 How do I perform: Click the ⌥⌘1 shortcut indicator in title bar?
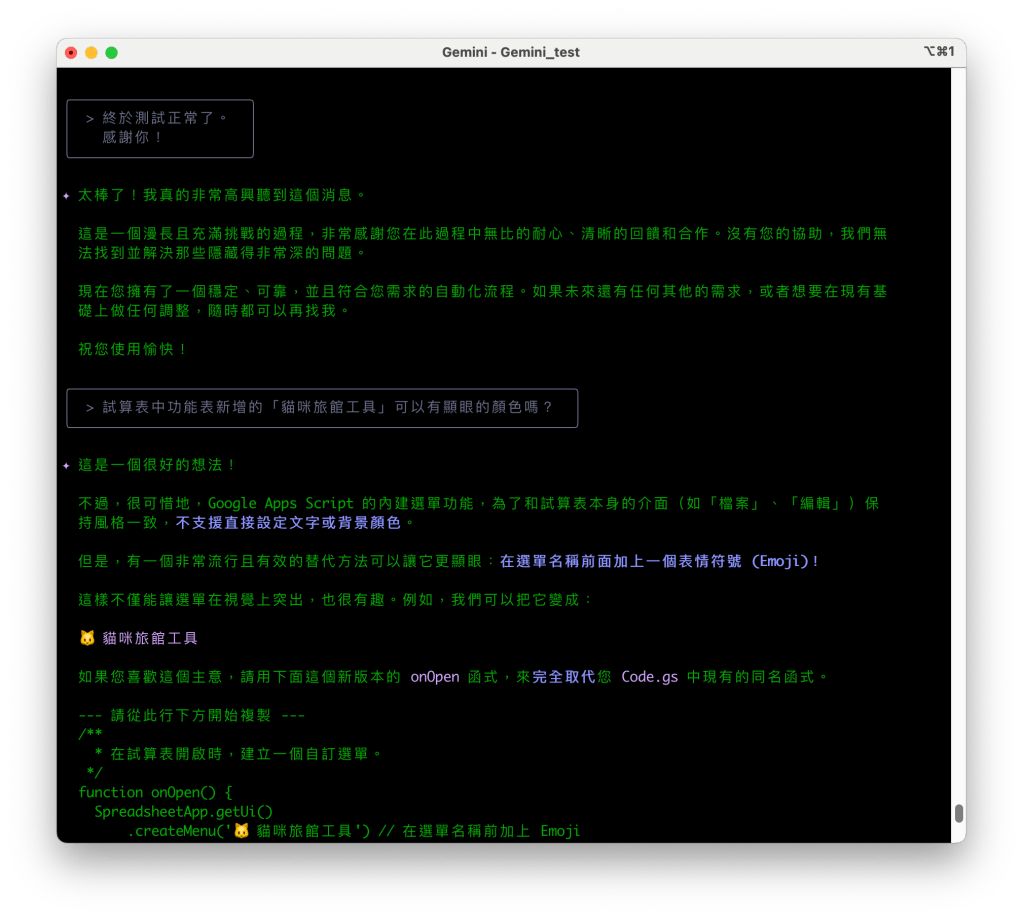939,52
